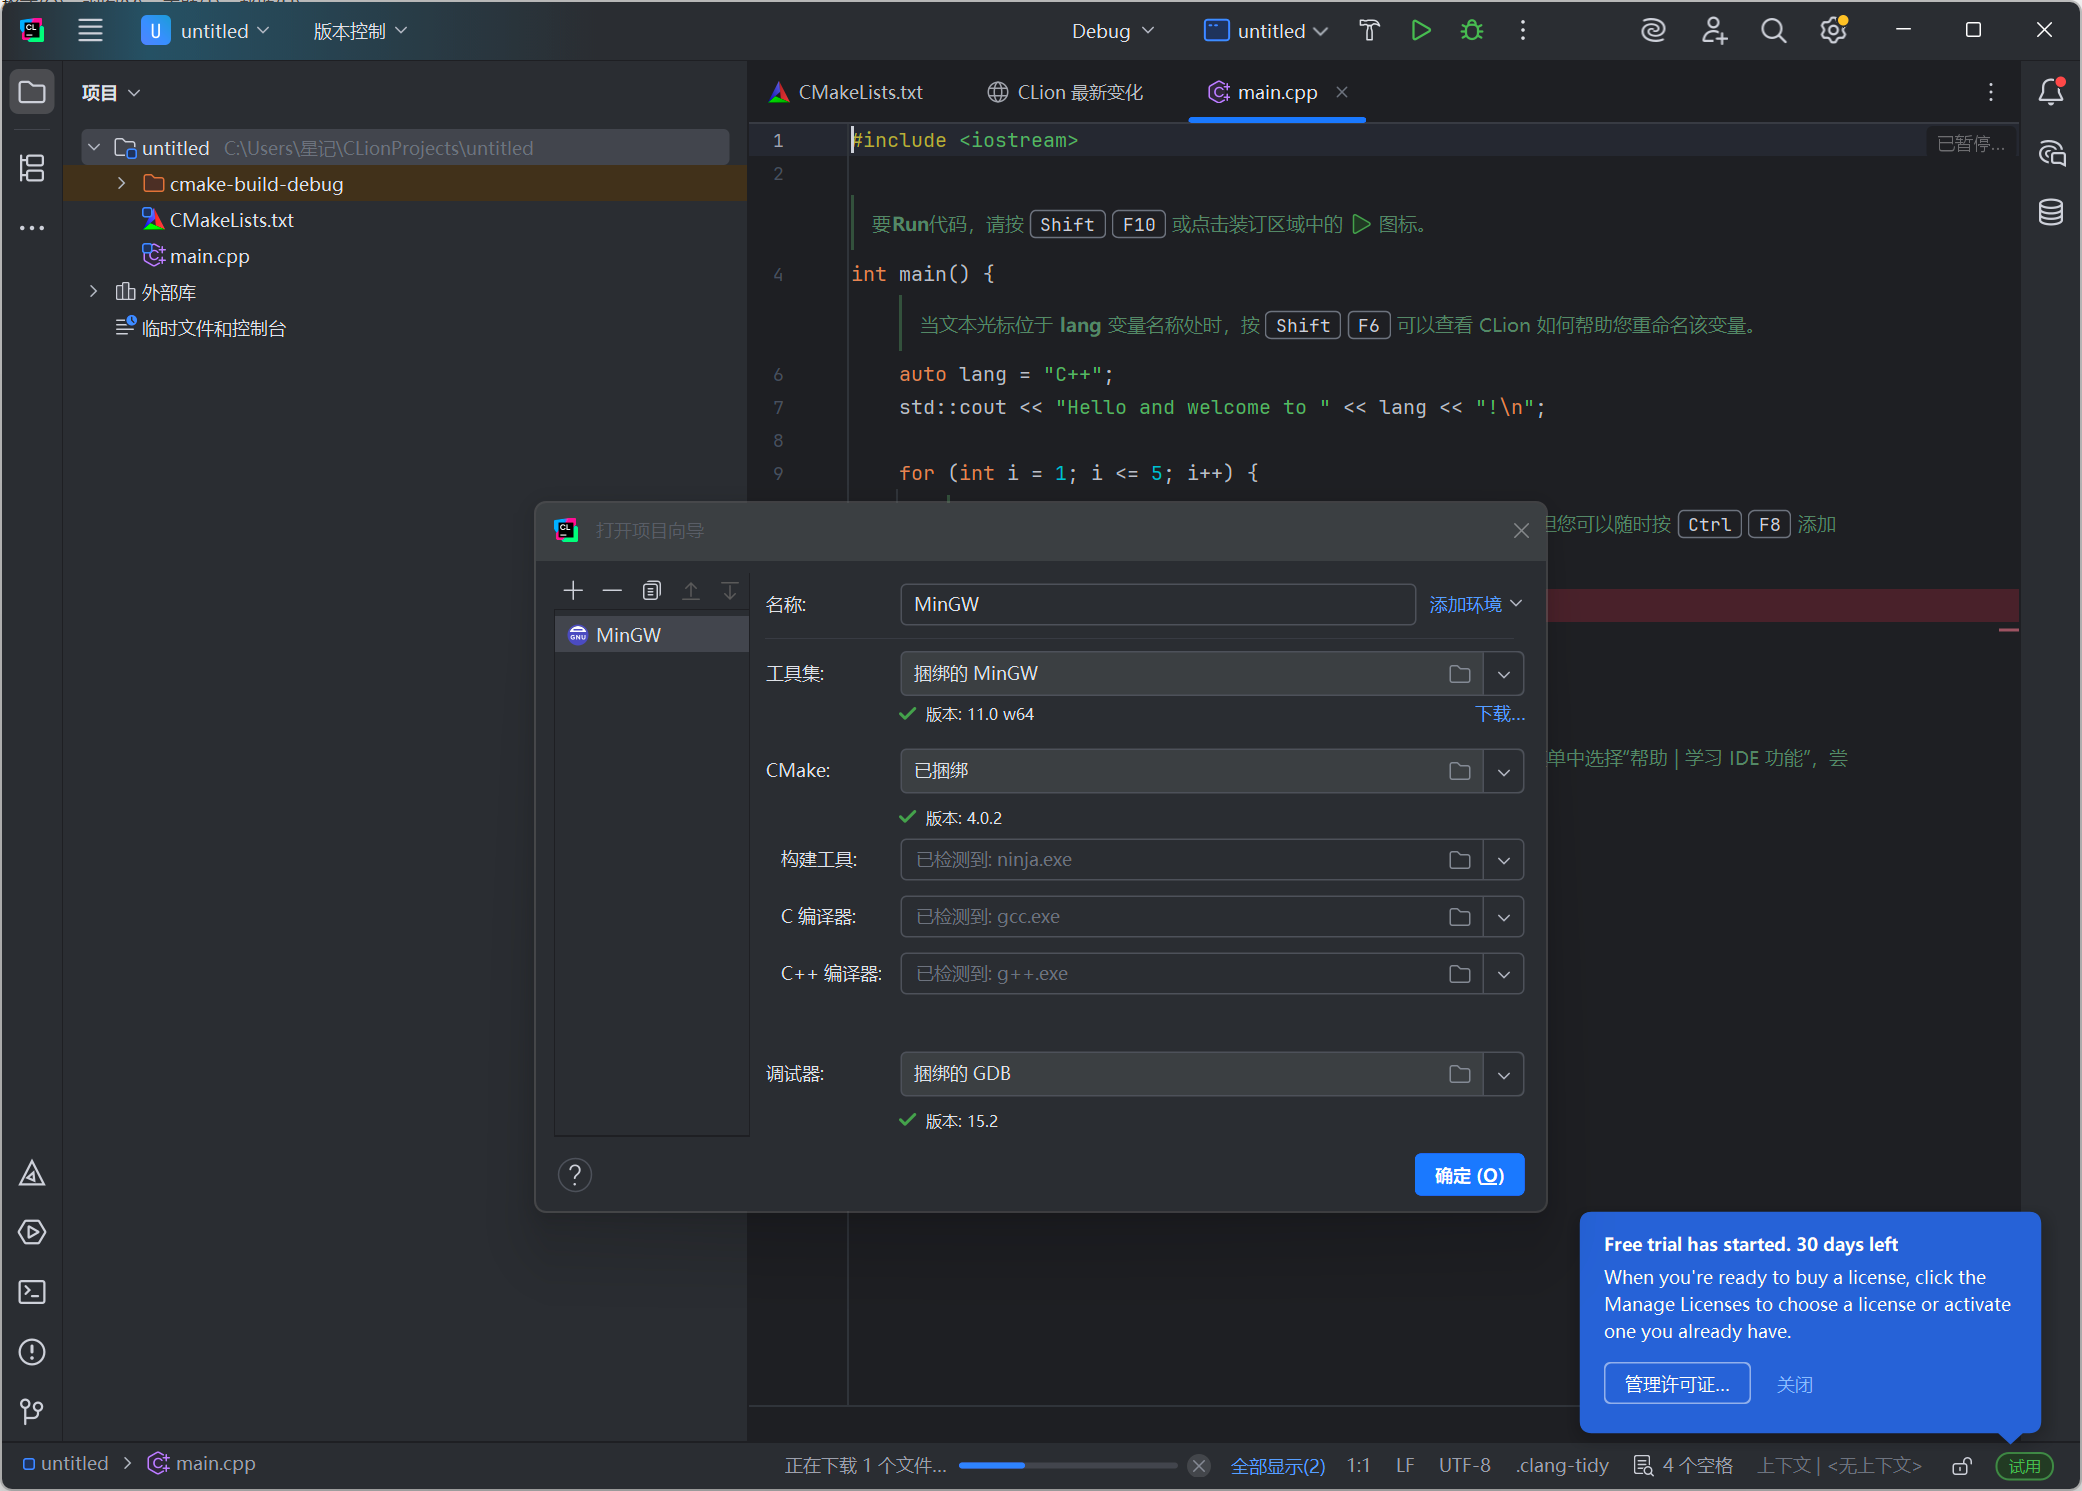
Task: Expand the cmake-build-debug folder
Action: click(122, 183)
